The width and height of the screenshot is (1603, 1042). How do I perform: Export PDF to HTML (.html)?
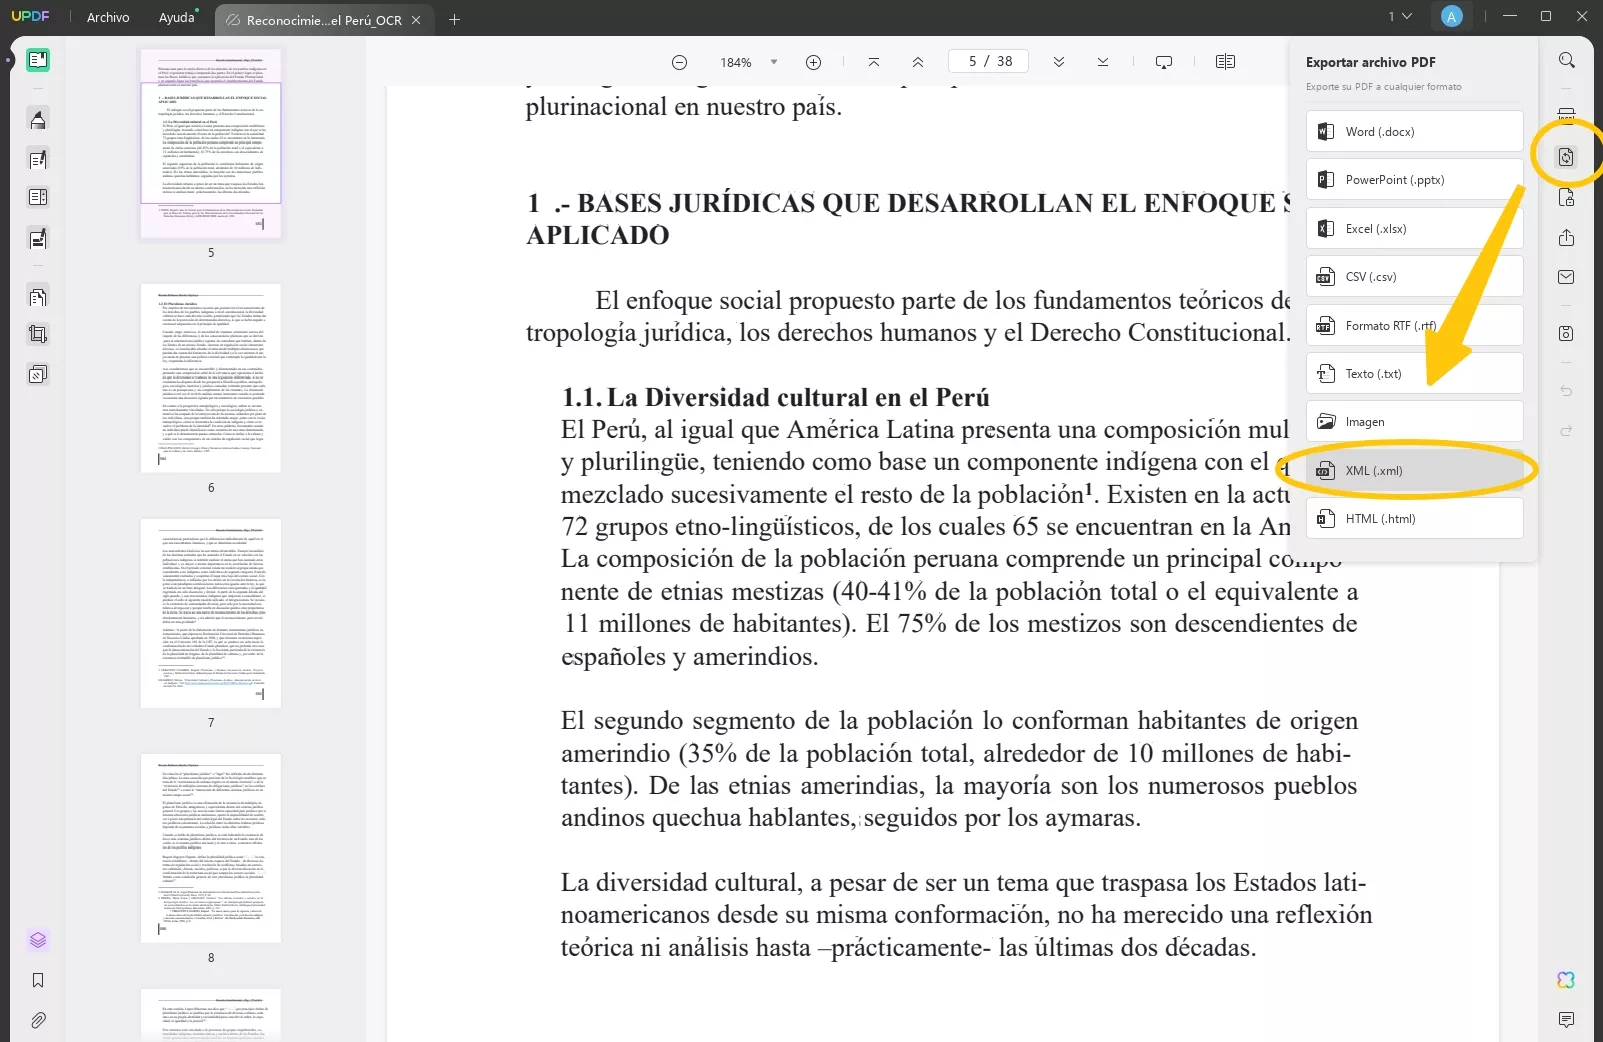(1414, 518)
